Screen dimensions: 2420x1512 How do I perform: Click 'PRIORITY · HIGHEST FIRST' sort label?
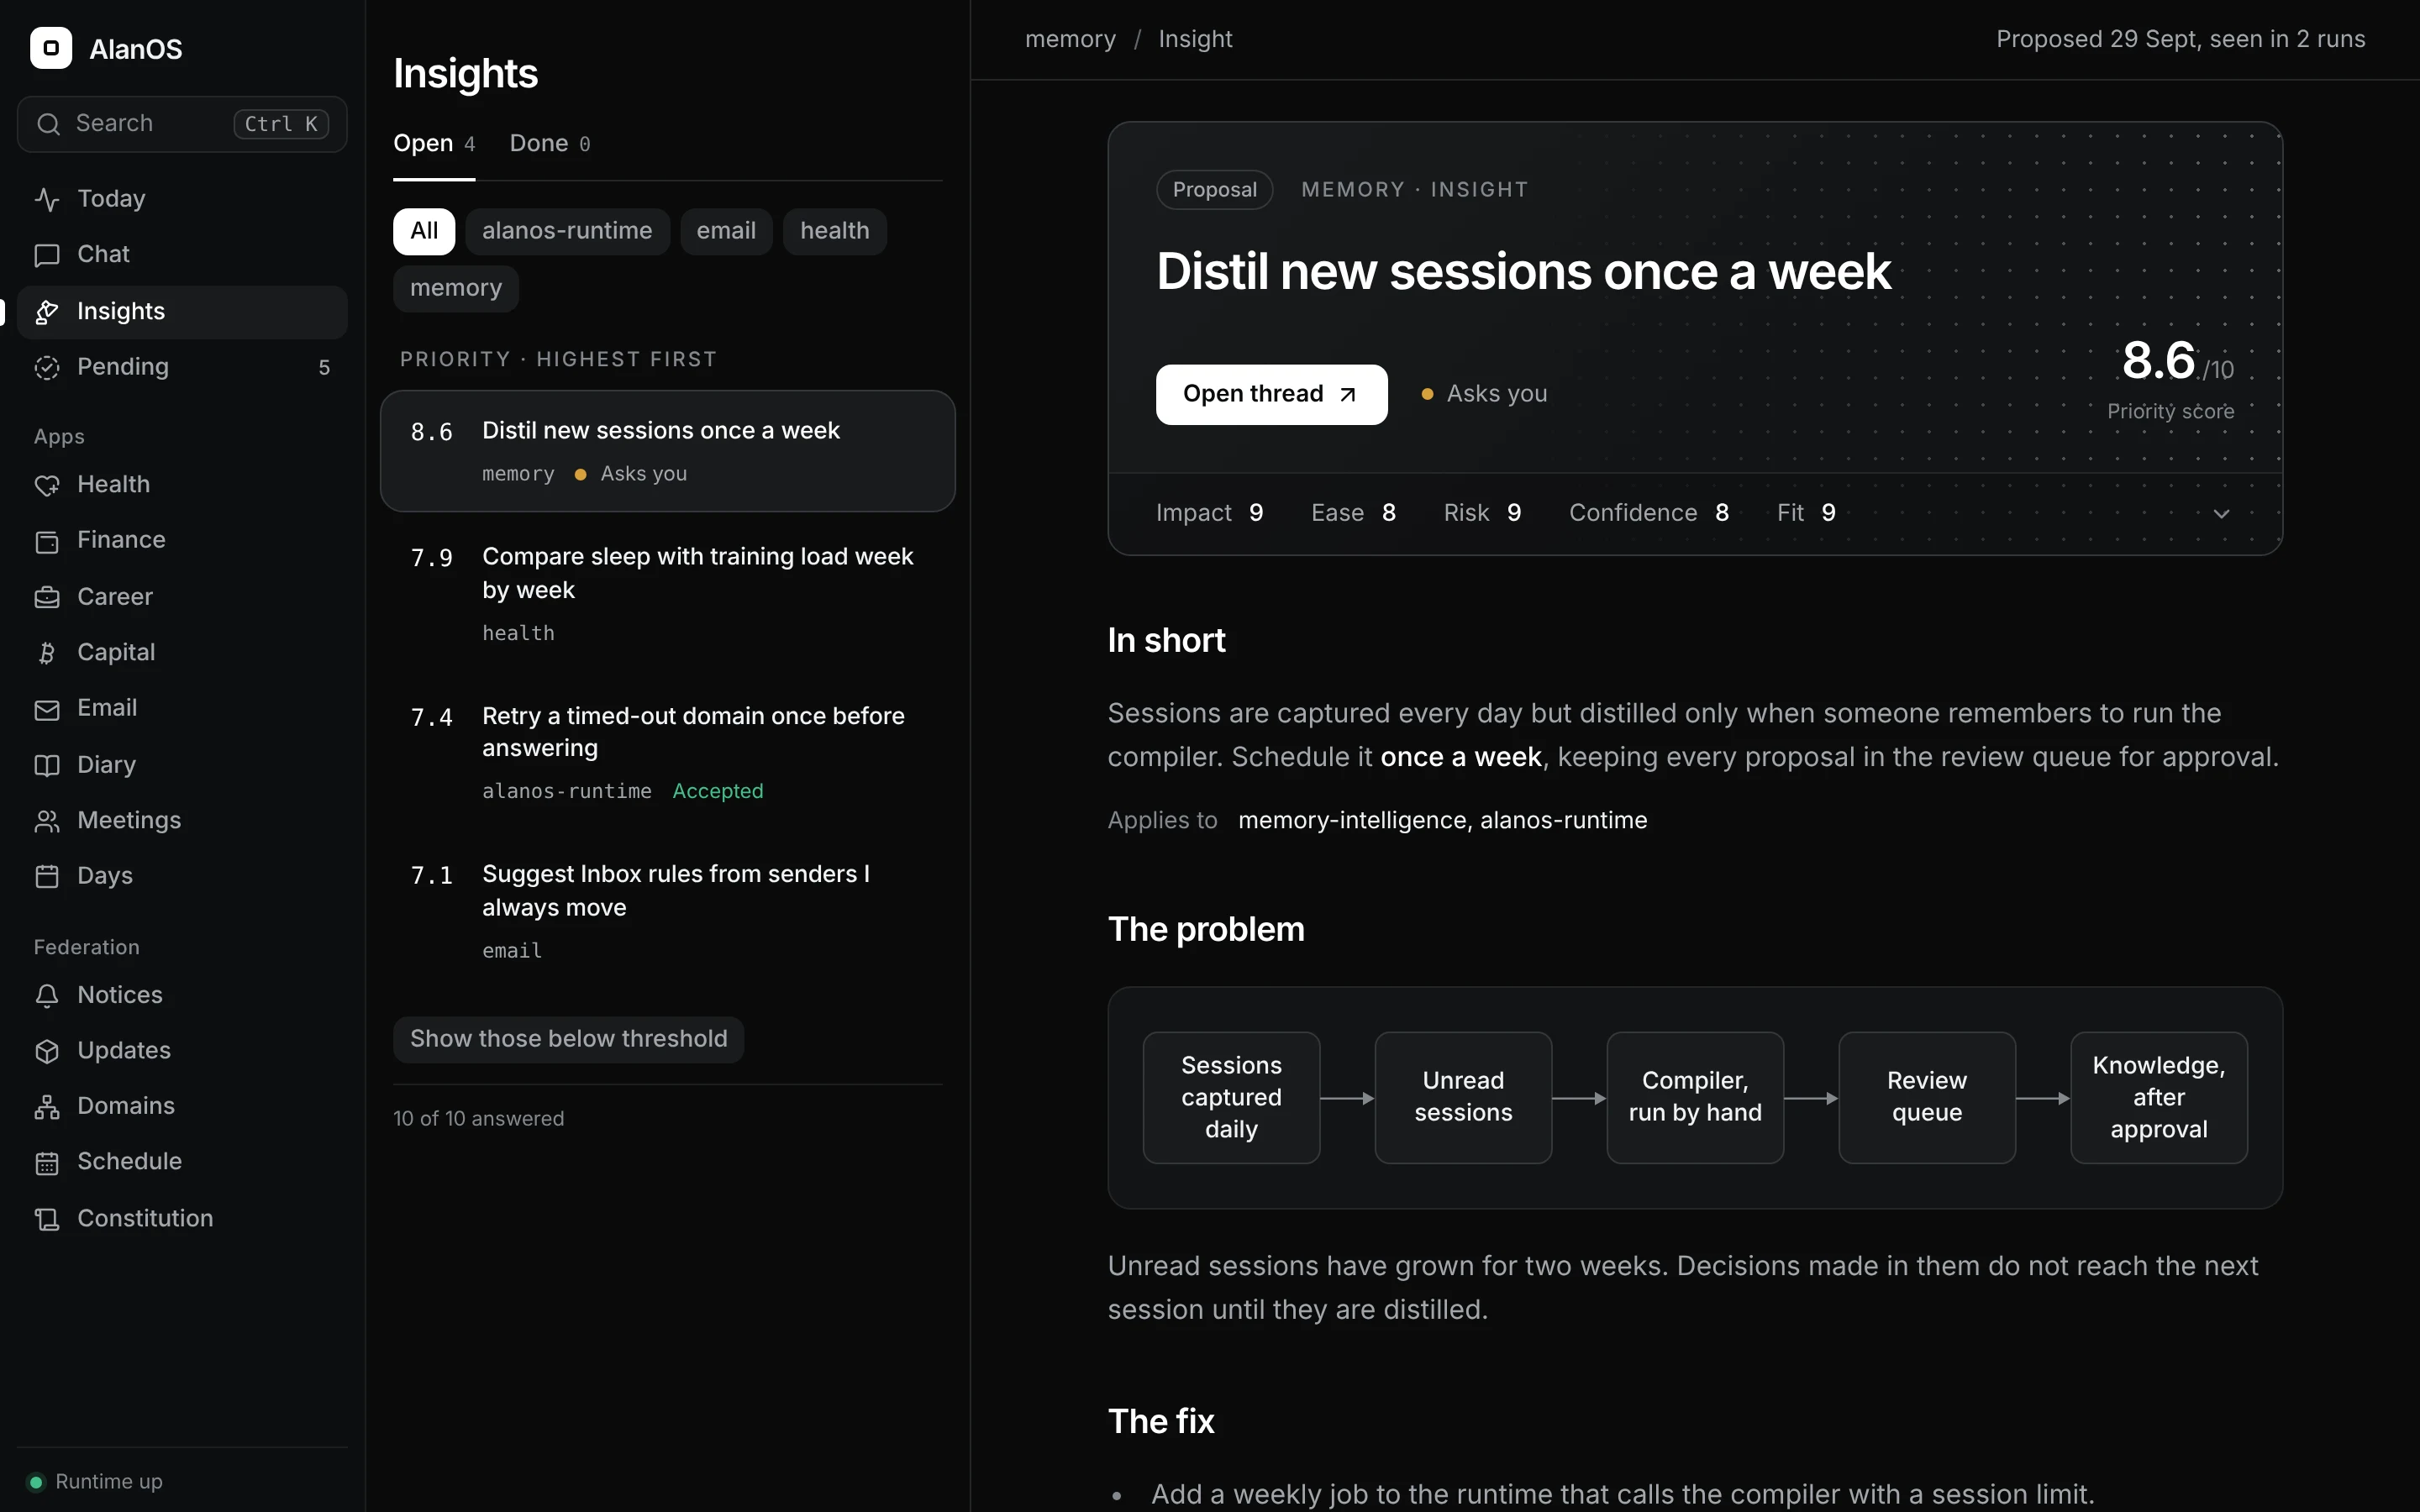tap(558, 359)
